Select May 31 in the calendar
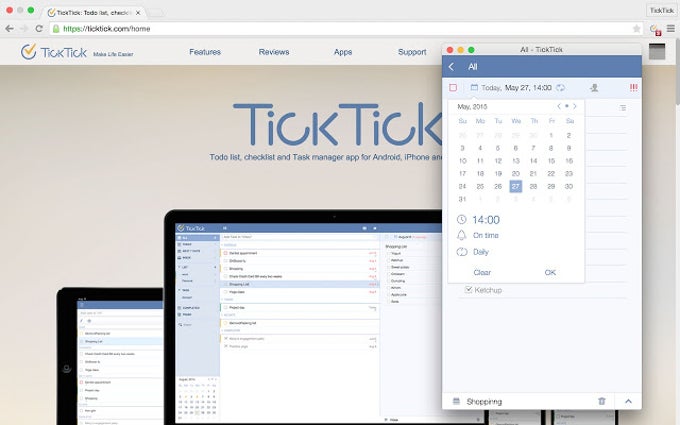680x425 pixels. [x=462, y=199]
